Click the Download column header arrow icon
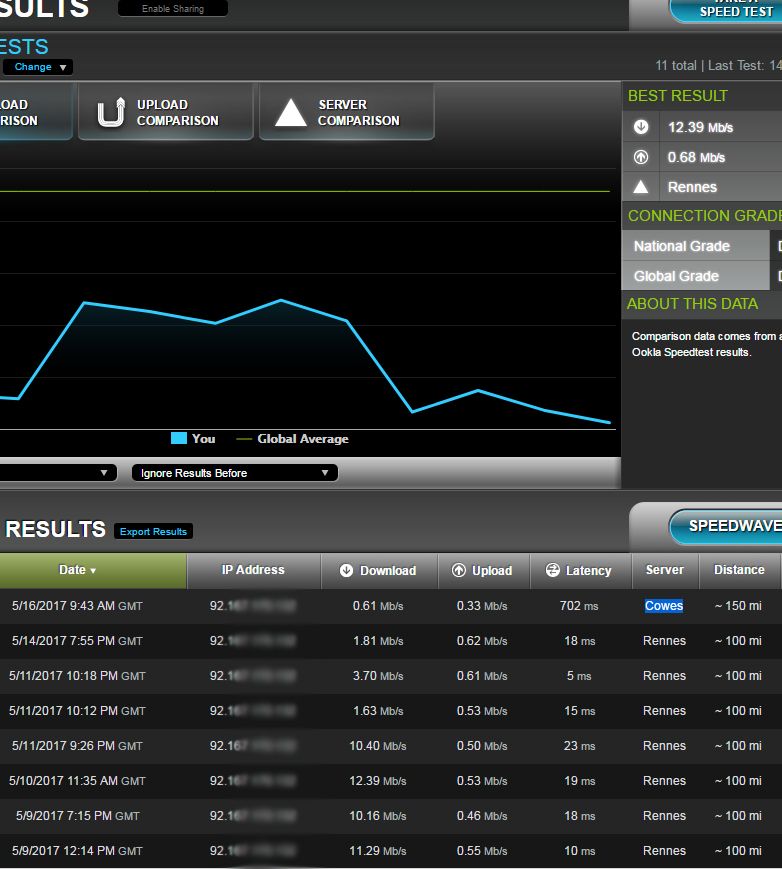 tap(346, 570)
